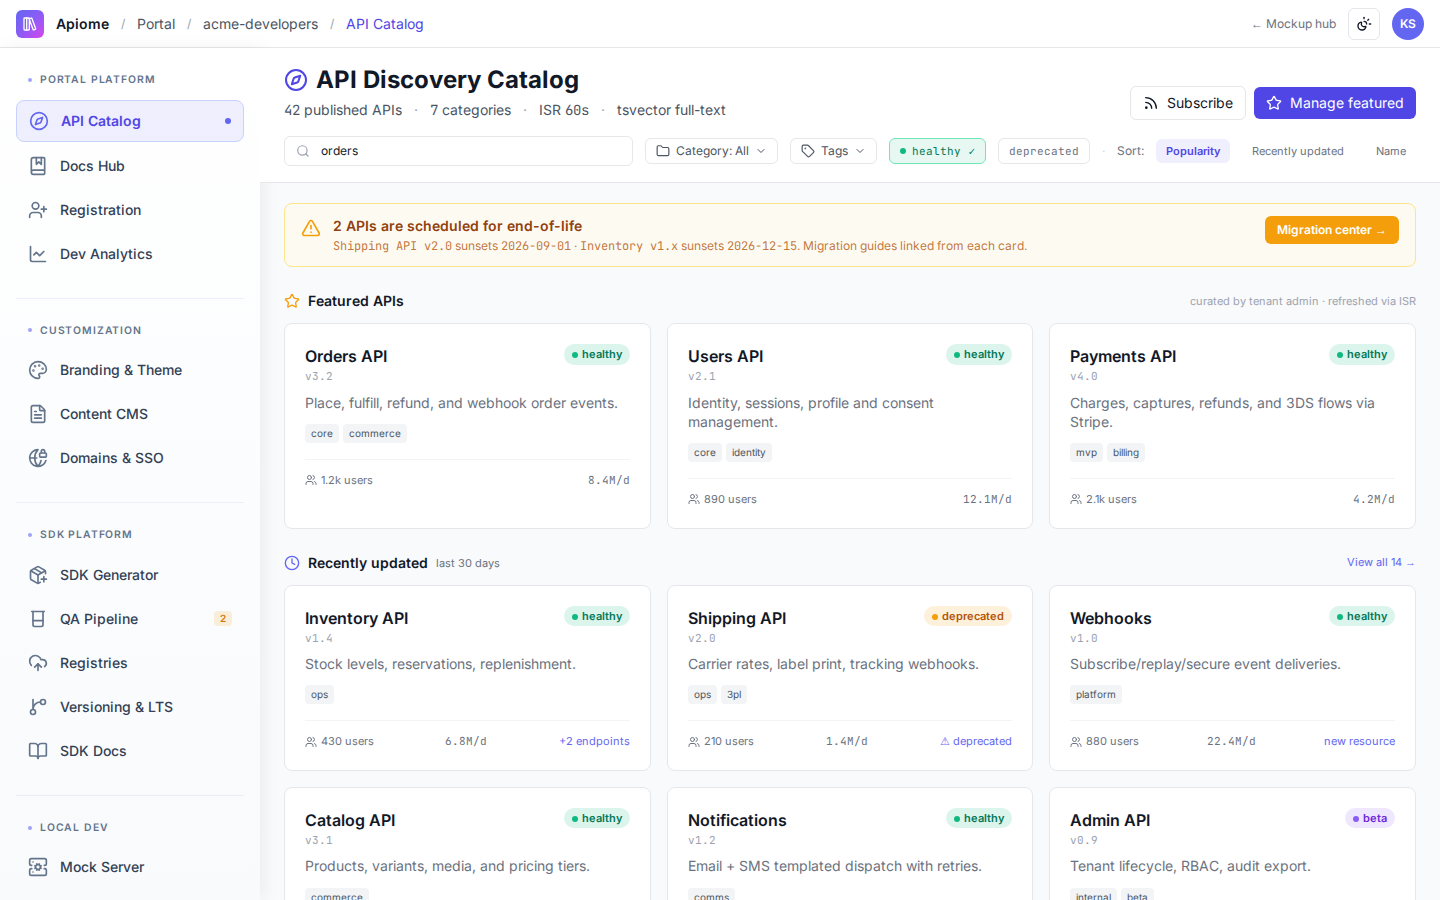Click the acme-developers breadcrumb
Image resolution: width=1440 pixels, height=900 pixels.
[x=260, y=24]
